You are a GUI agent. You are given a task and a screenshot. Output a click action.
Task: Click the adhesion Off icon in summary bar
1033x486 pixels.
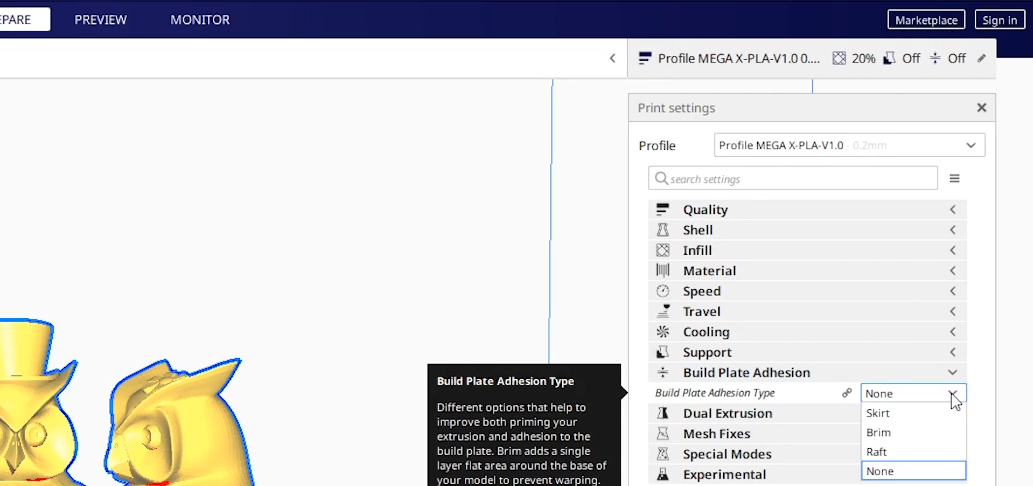[935, 59]
